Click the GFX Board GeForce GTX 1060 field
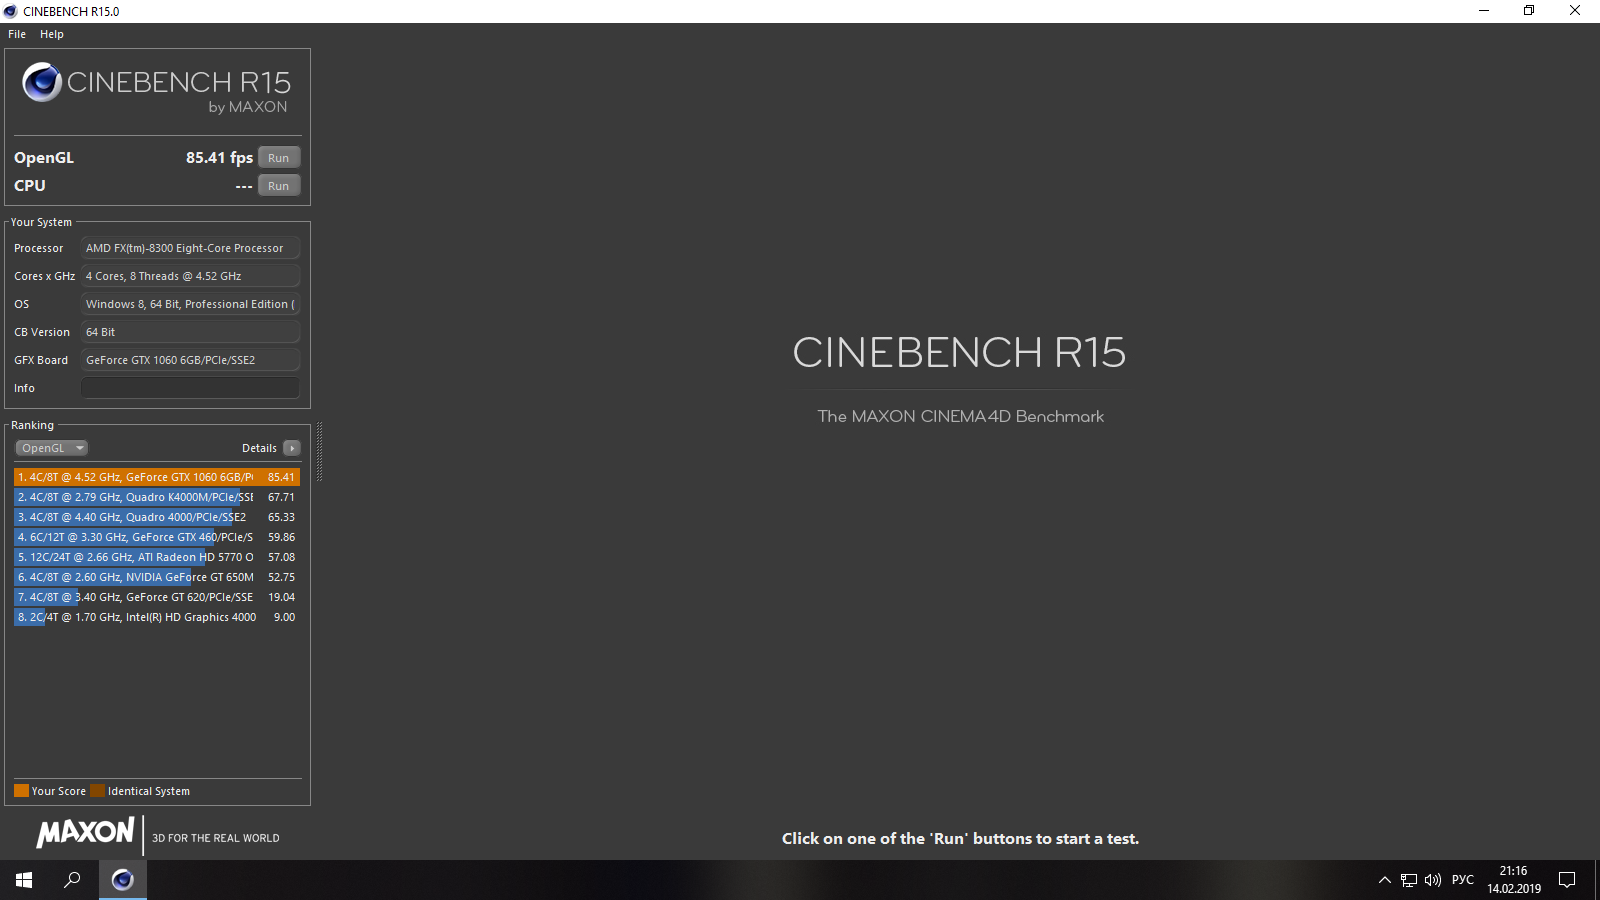The width and height of the screenshot is (1600, 900). pyautogui.click(x=190, y=360)
